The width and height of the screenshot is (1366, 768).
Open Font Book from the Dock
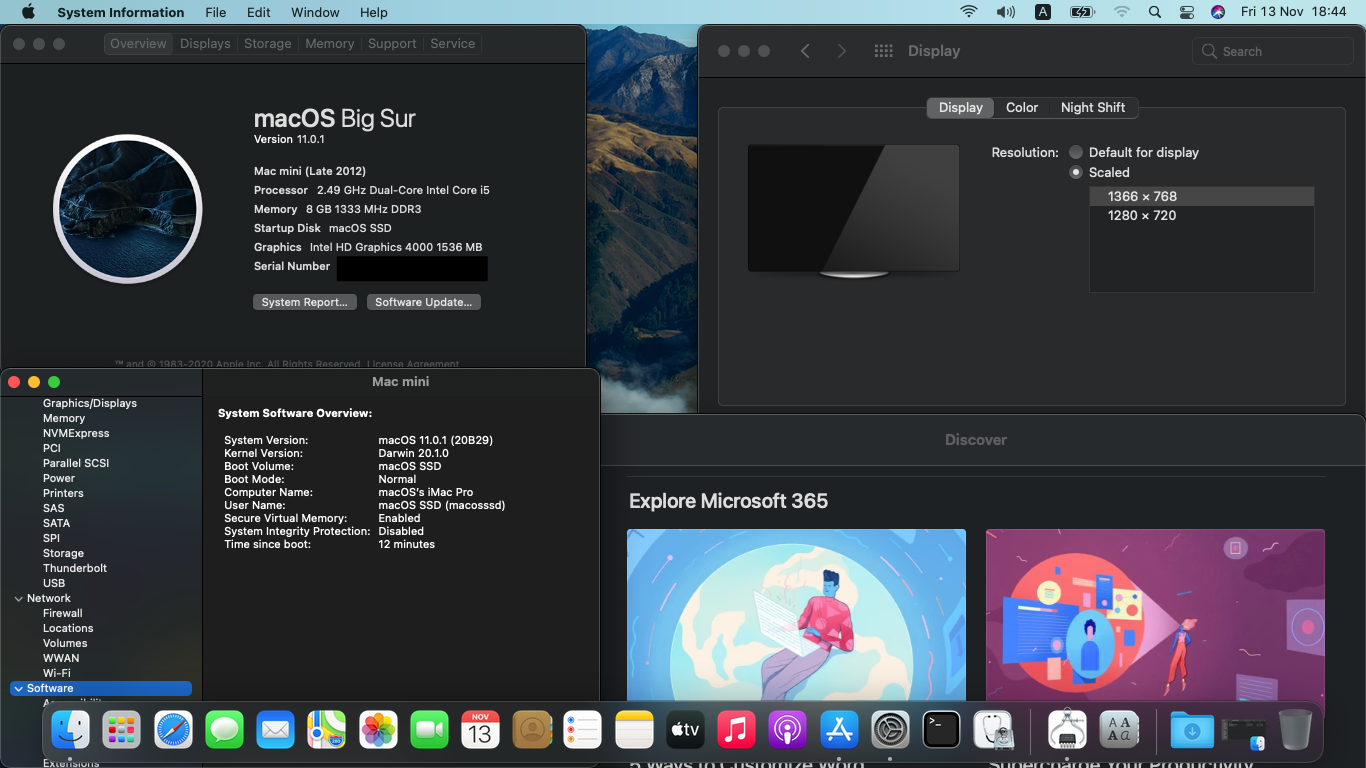[x=1119, y=730]
